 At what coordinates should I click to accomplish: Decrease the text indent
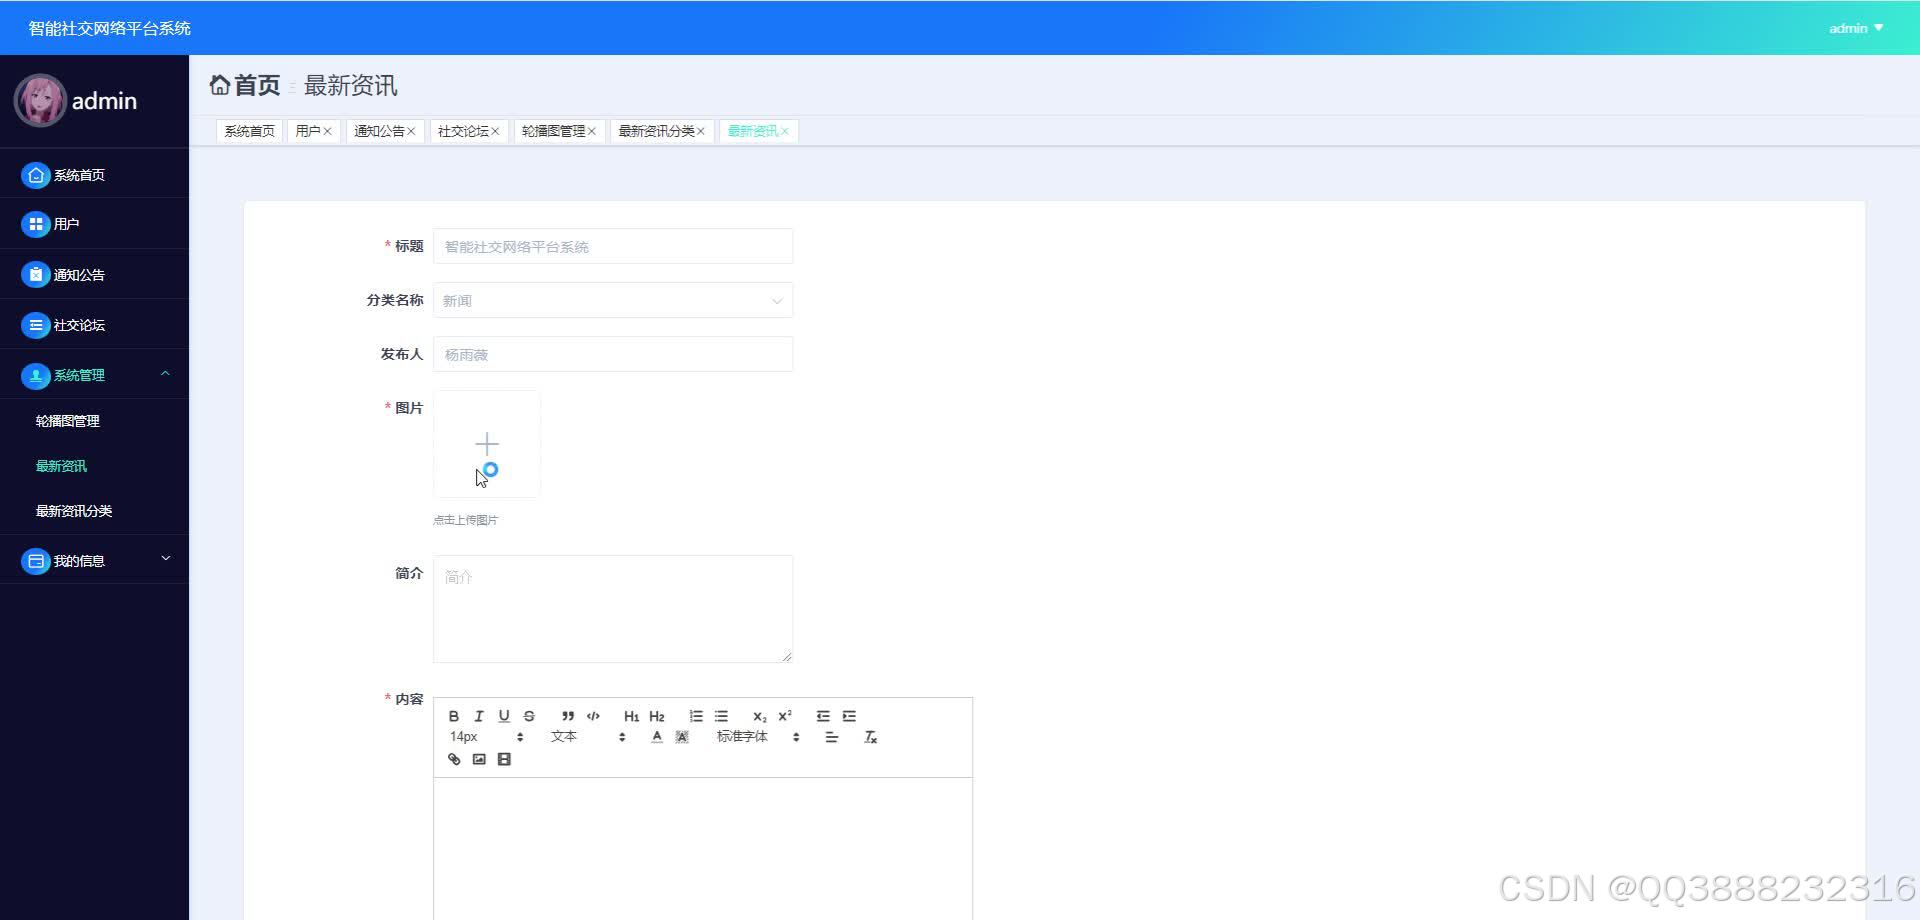point(823,716)
